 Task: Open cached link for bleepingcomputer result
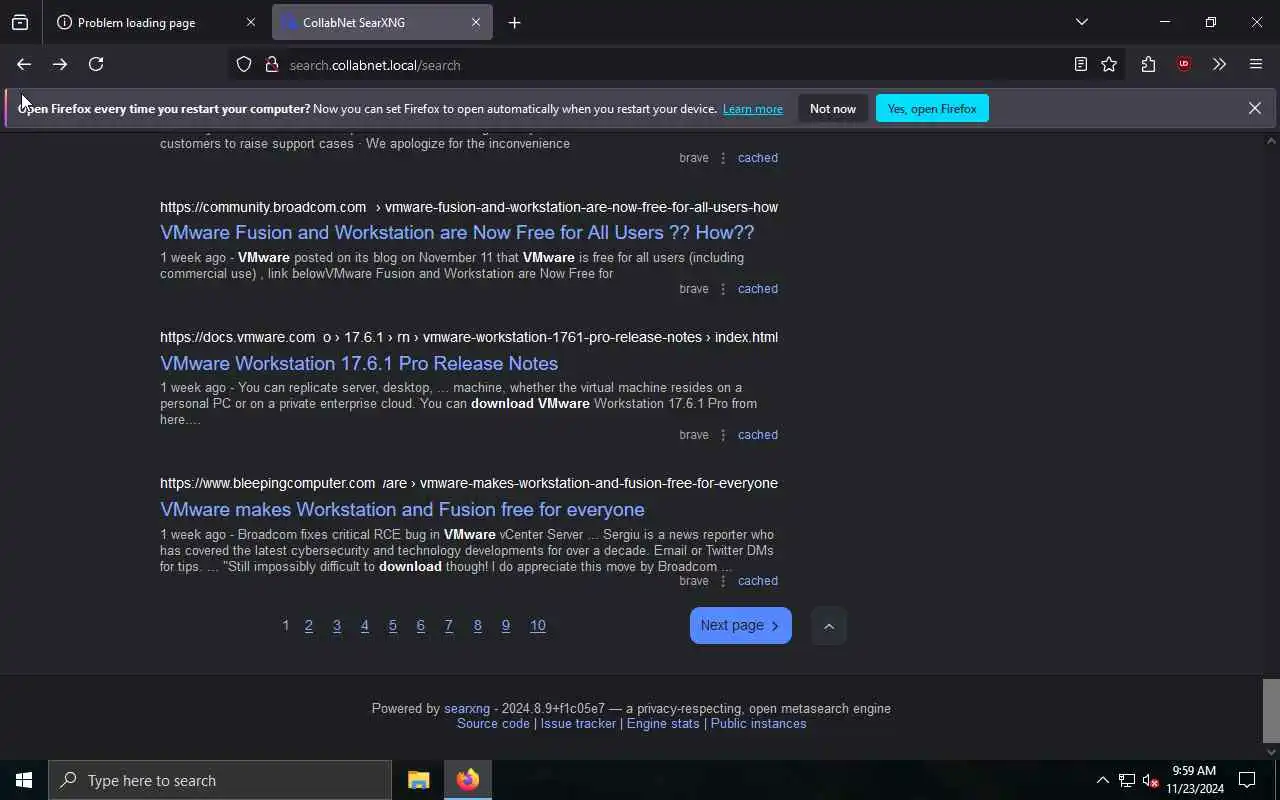tap(757, 581)
